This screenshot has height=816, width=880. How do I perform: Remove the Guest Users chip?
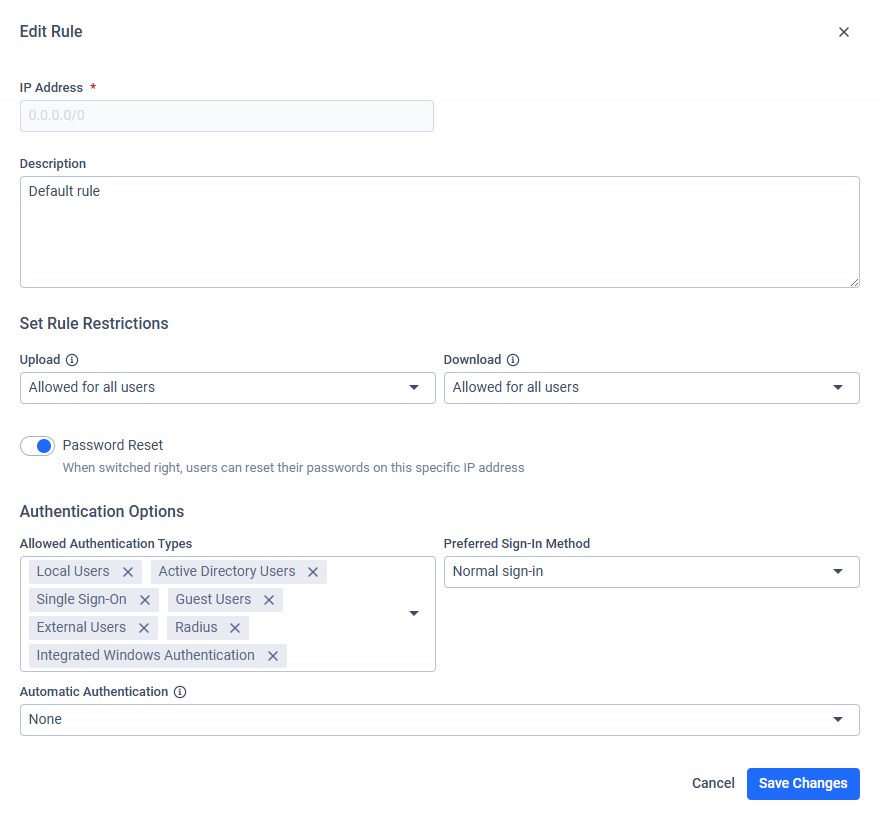point(269,600)
